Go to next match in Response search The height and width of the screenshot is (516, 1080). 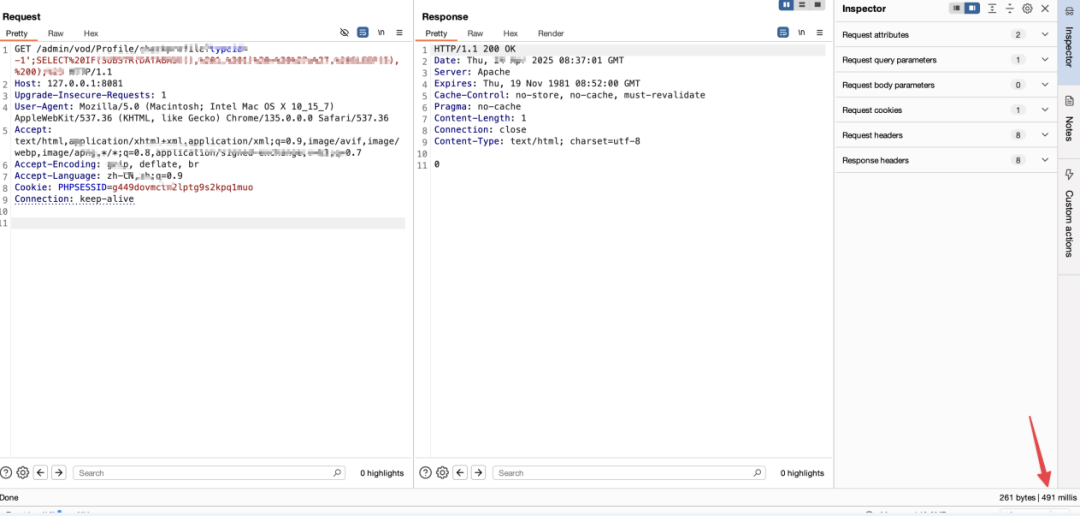(478, 473)
